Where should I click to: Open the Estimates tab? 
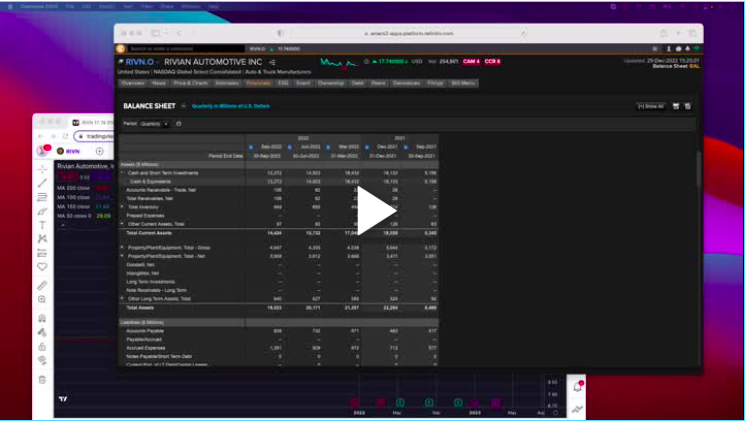tap(227, 83)
